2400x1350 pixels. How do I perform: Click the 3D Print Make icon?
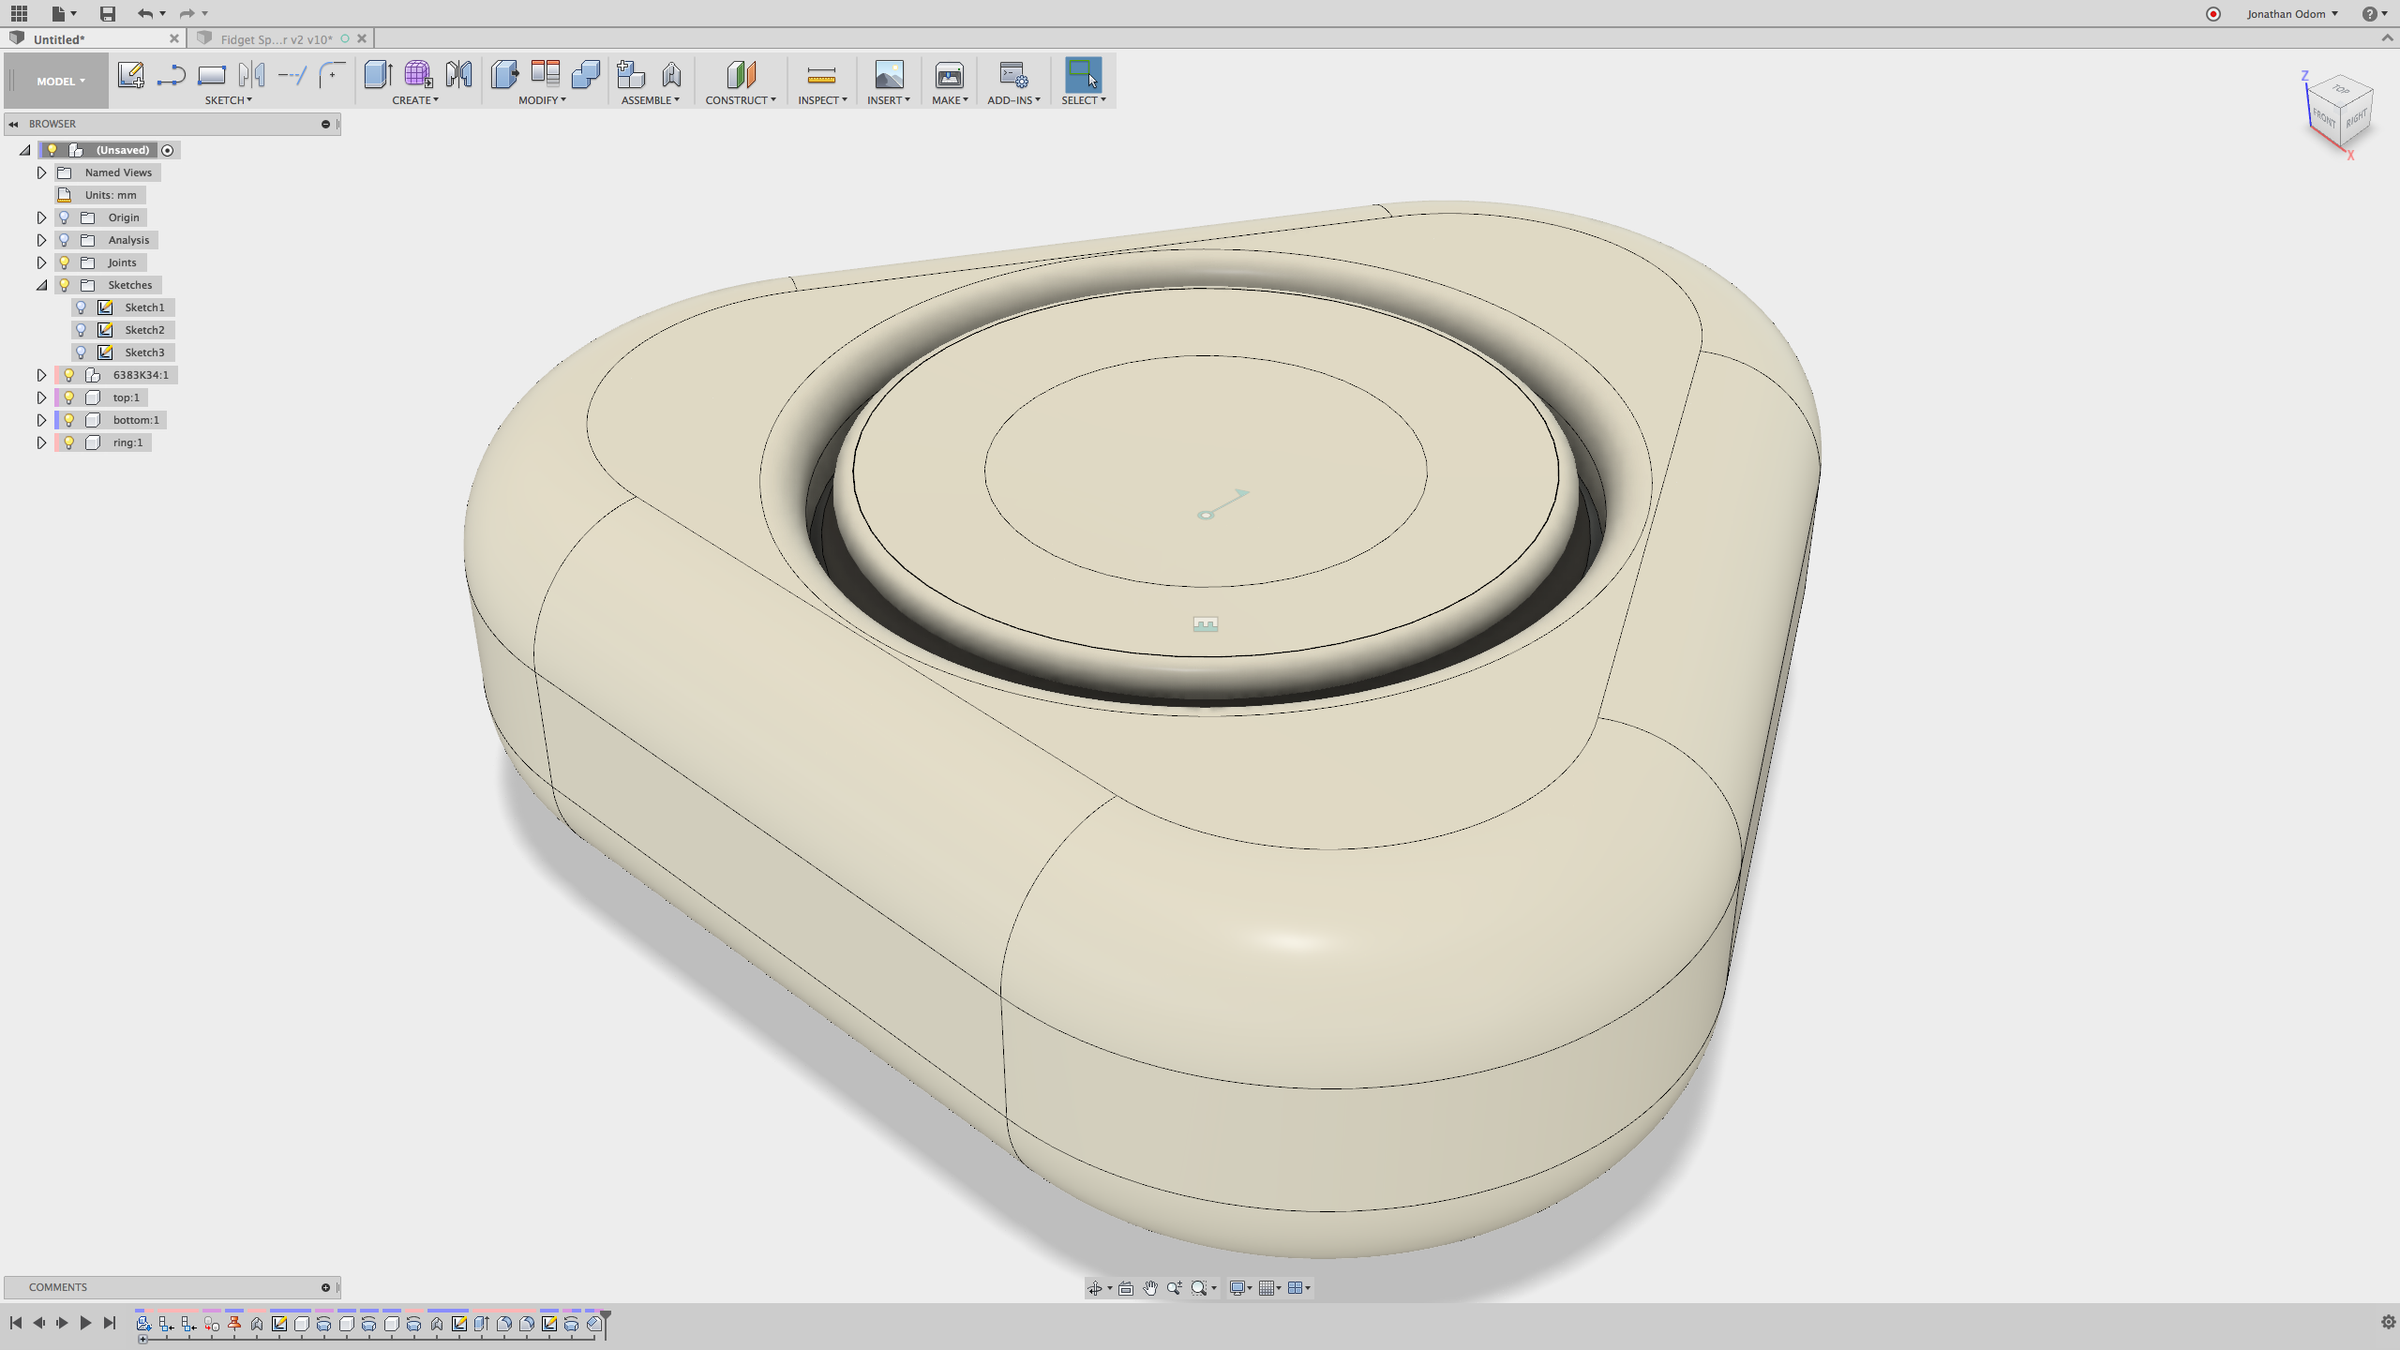[x=948, y=75]
